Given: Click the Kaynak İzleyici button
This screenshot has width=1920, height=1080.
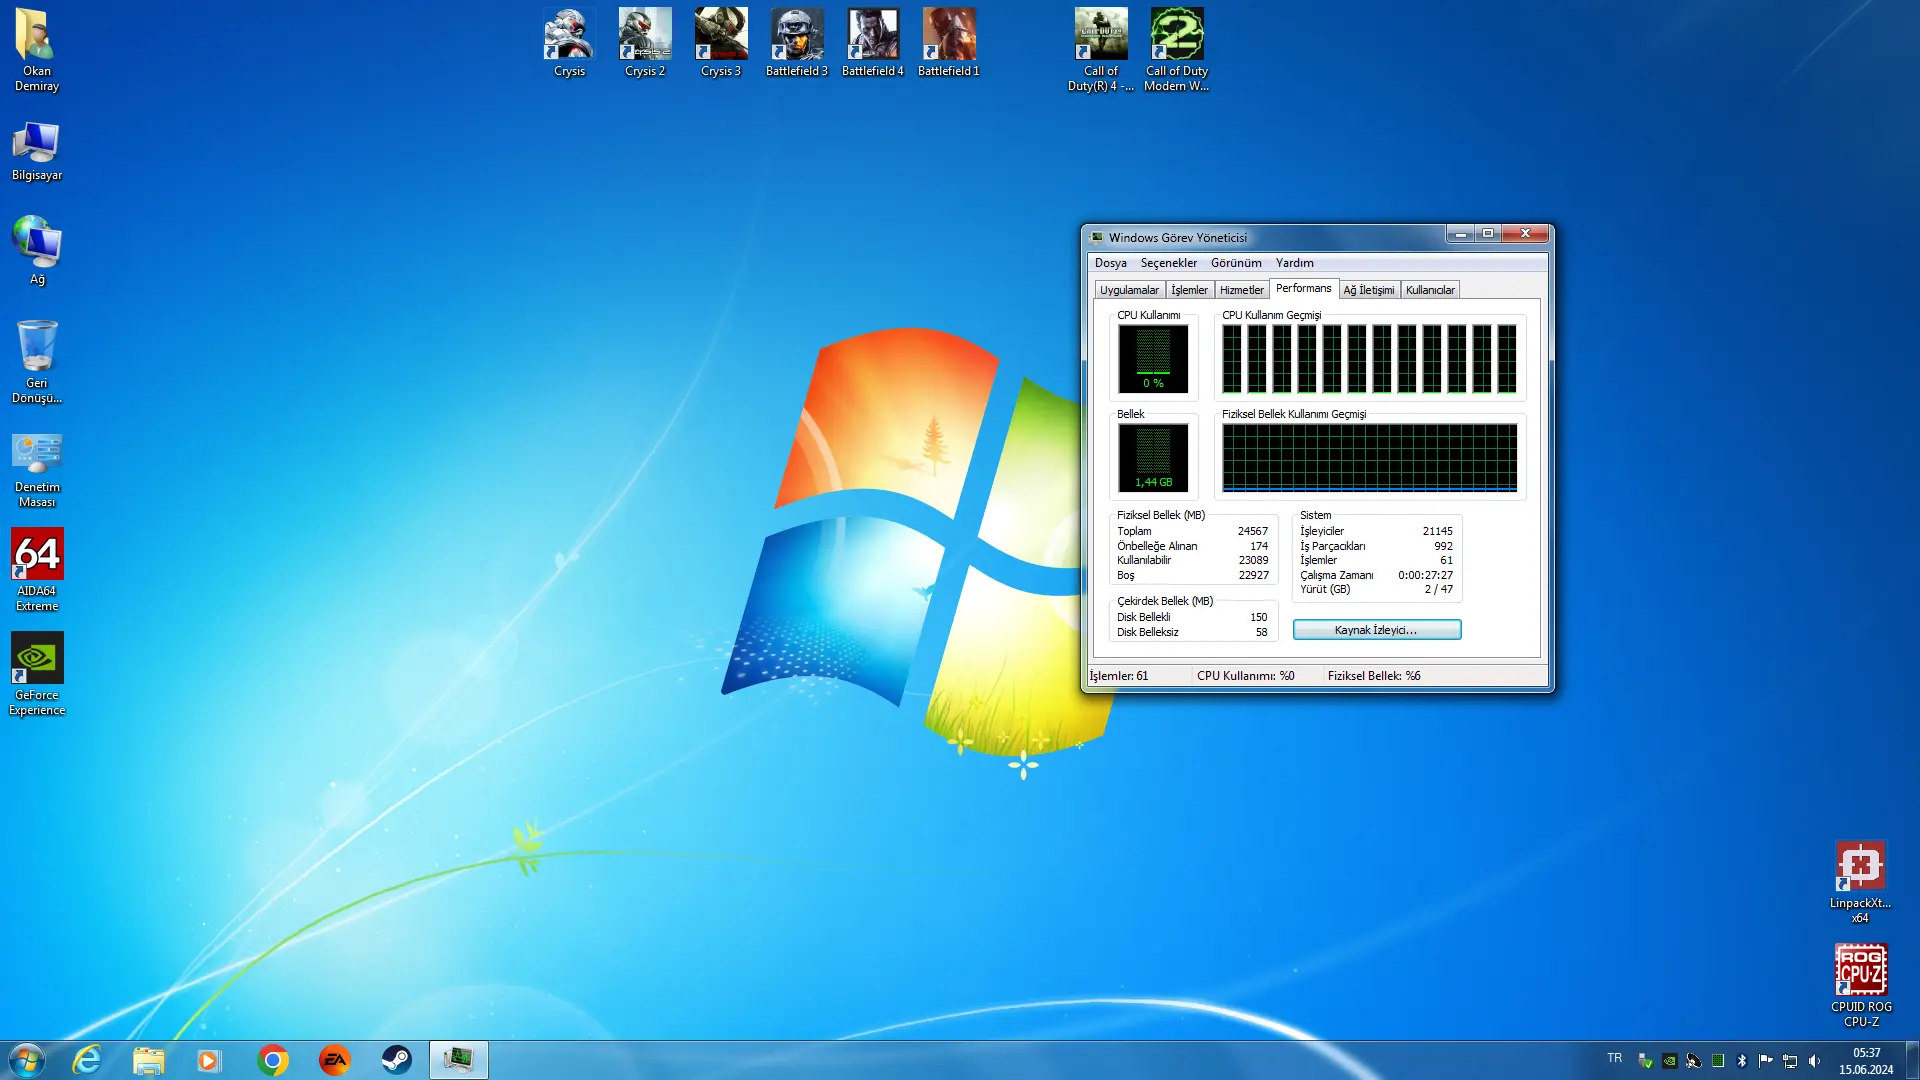Looking at the screenshot, I should click(1376, 630).
